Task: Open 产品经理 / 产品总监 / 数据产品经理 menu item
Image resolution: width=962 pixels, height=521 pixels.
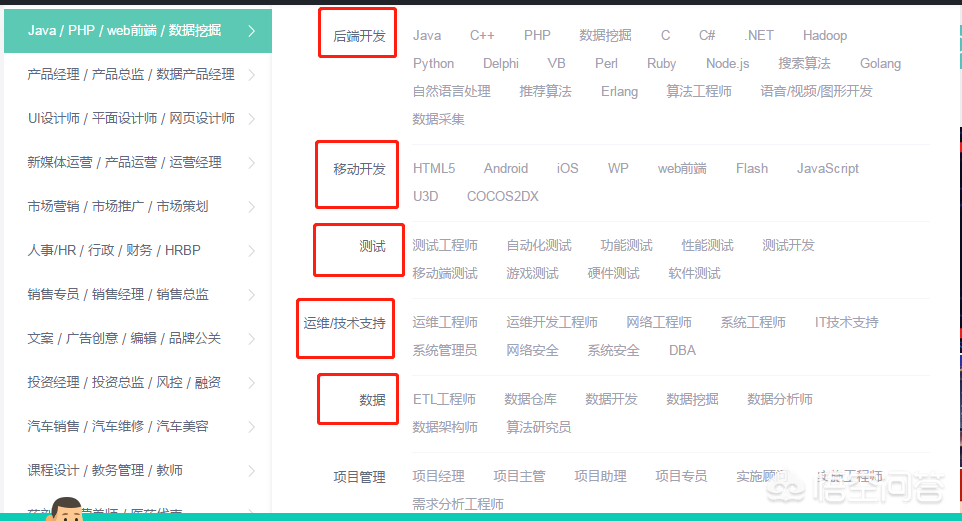Action: click(131, 74)
